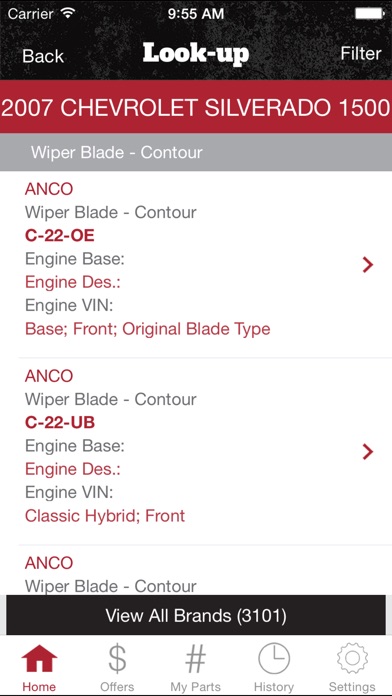Open My Parts hash icon
This screenshot has width=392, height=696.
(x=195, y=658)
